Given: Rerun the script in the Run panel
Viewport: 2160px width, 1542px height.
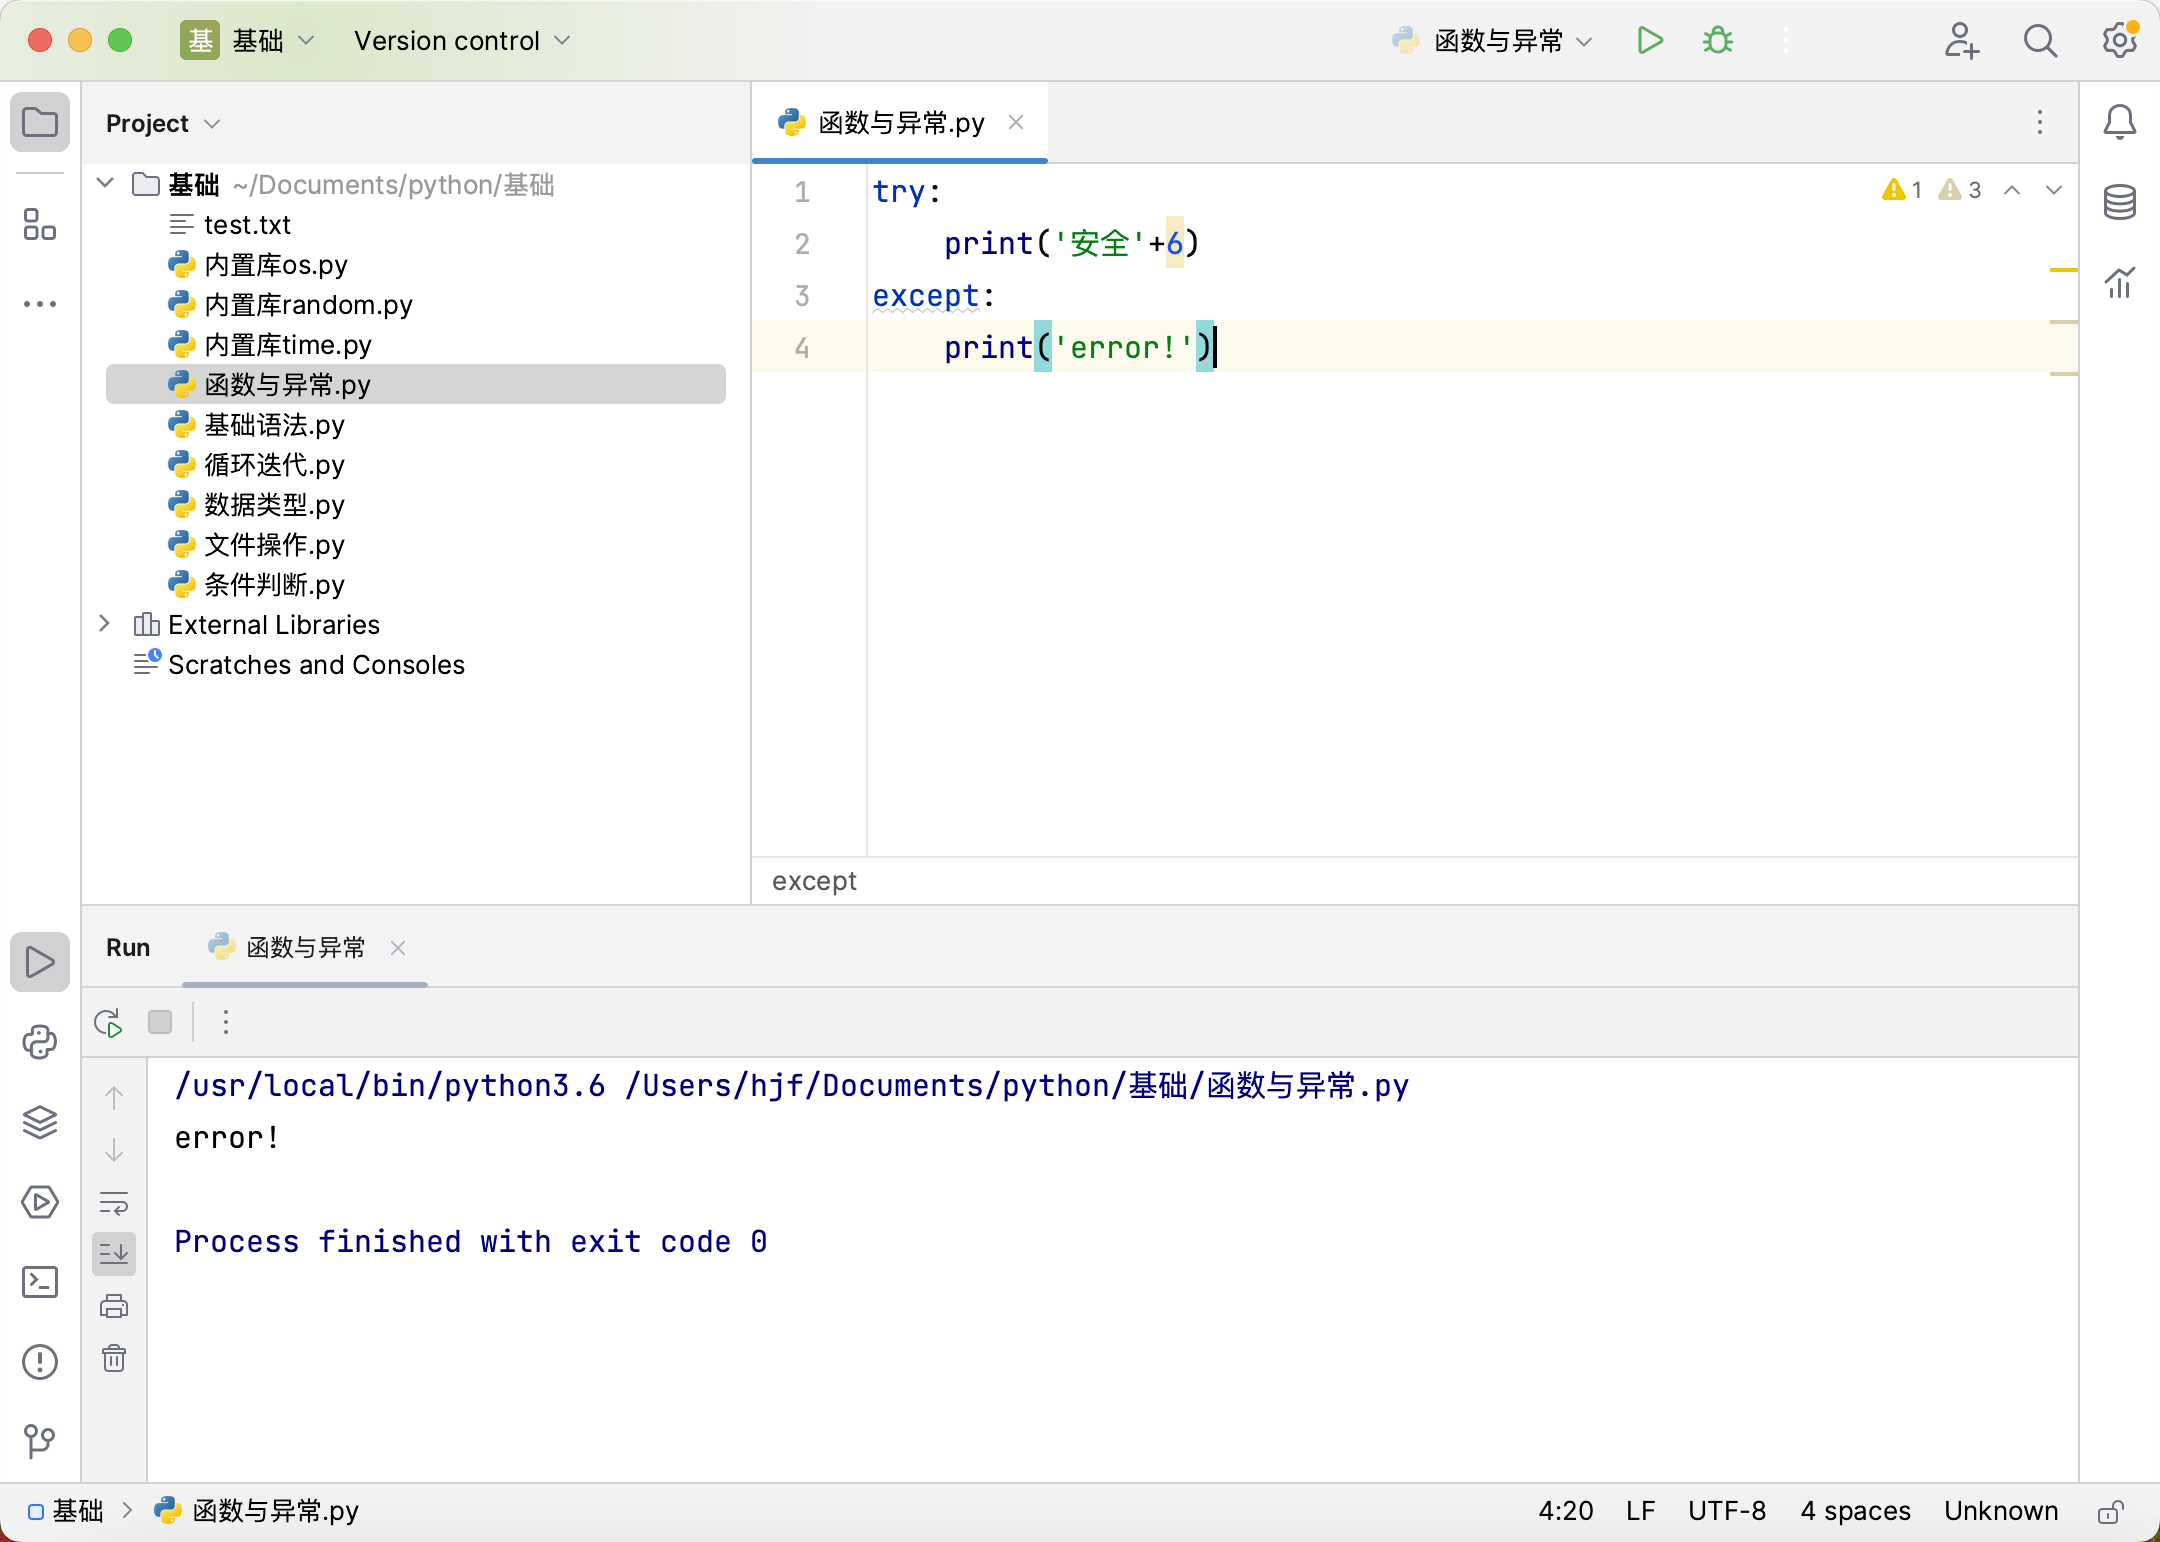Looking at the screenshot, I should click(108, 1022).
